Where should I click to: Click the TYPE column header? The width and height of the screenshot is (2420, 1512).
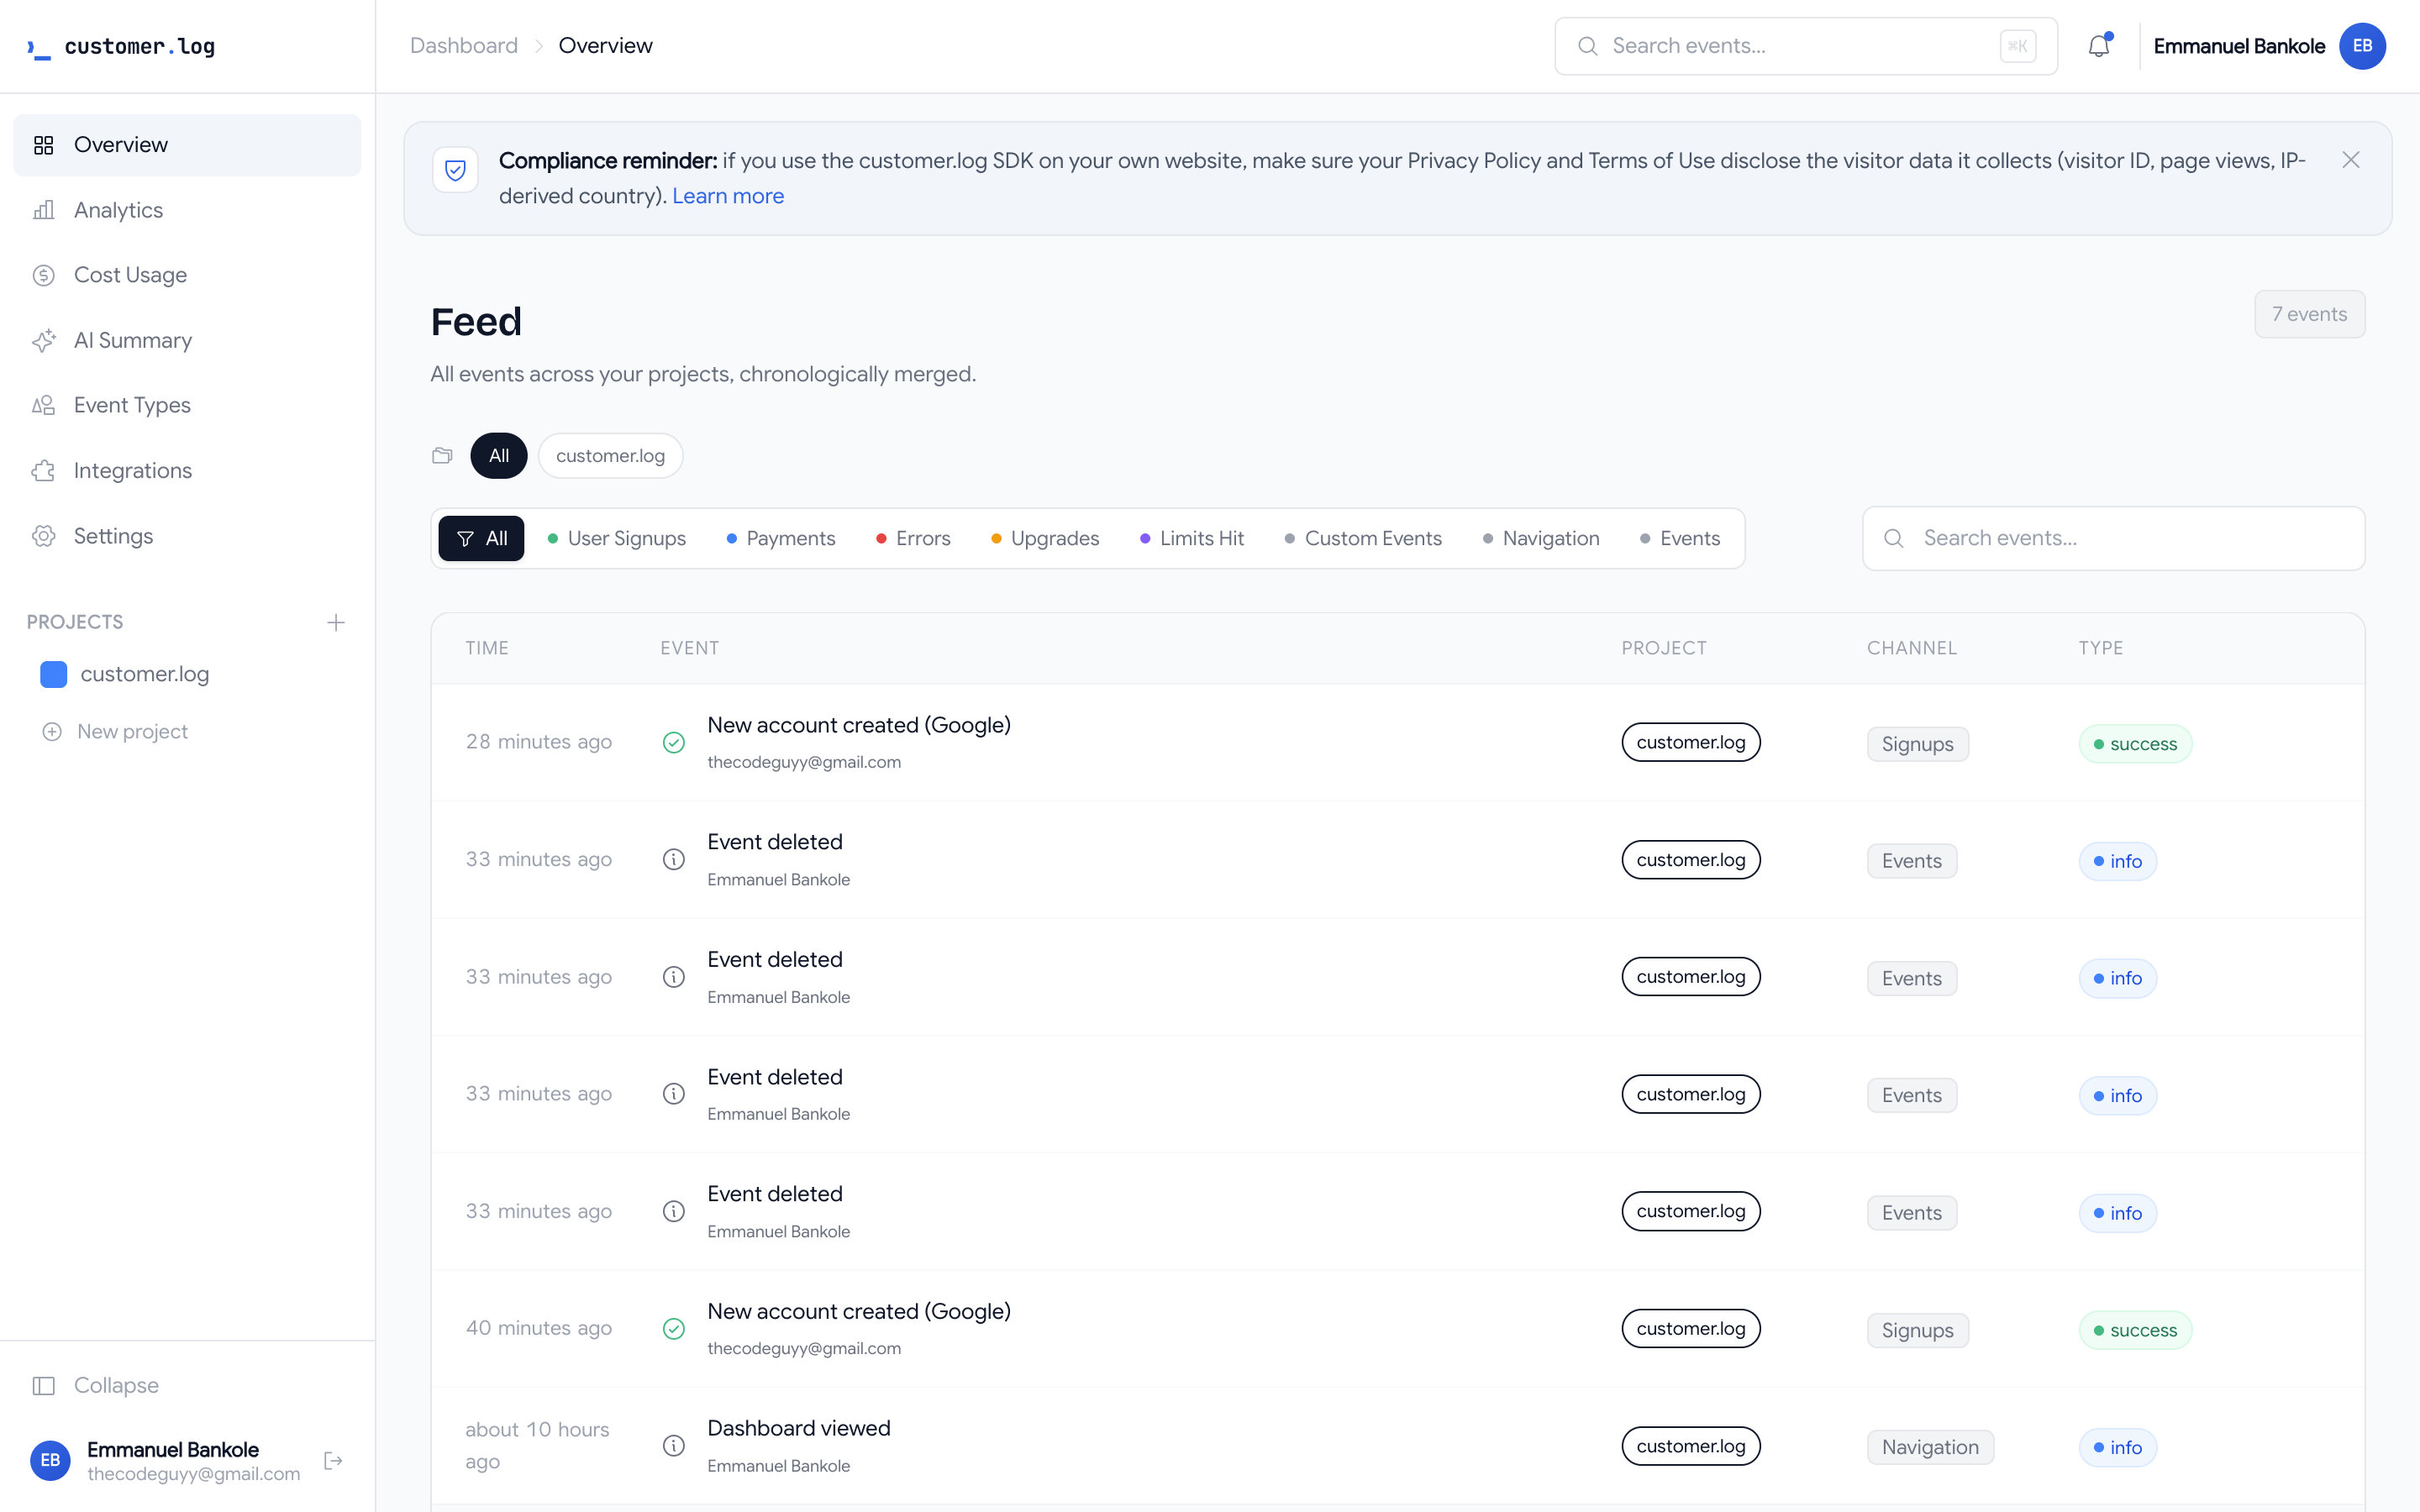click(2101, 648)
